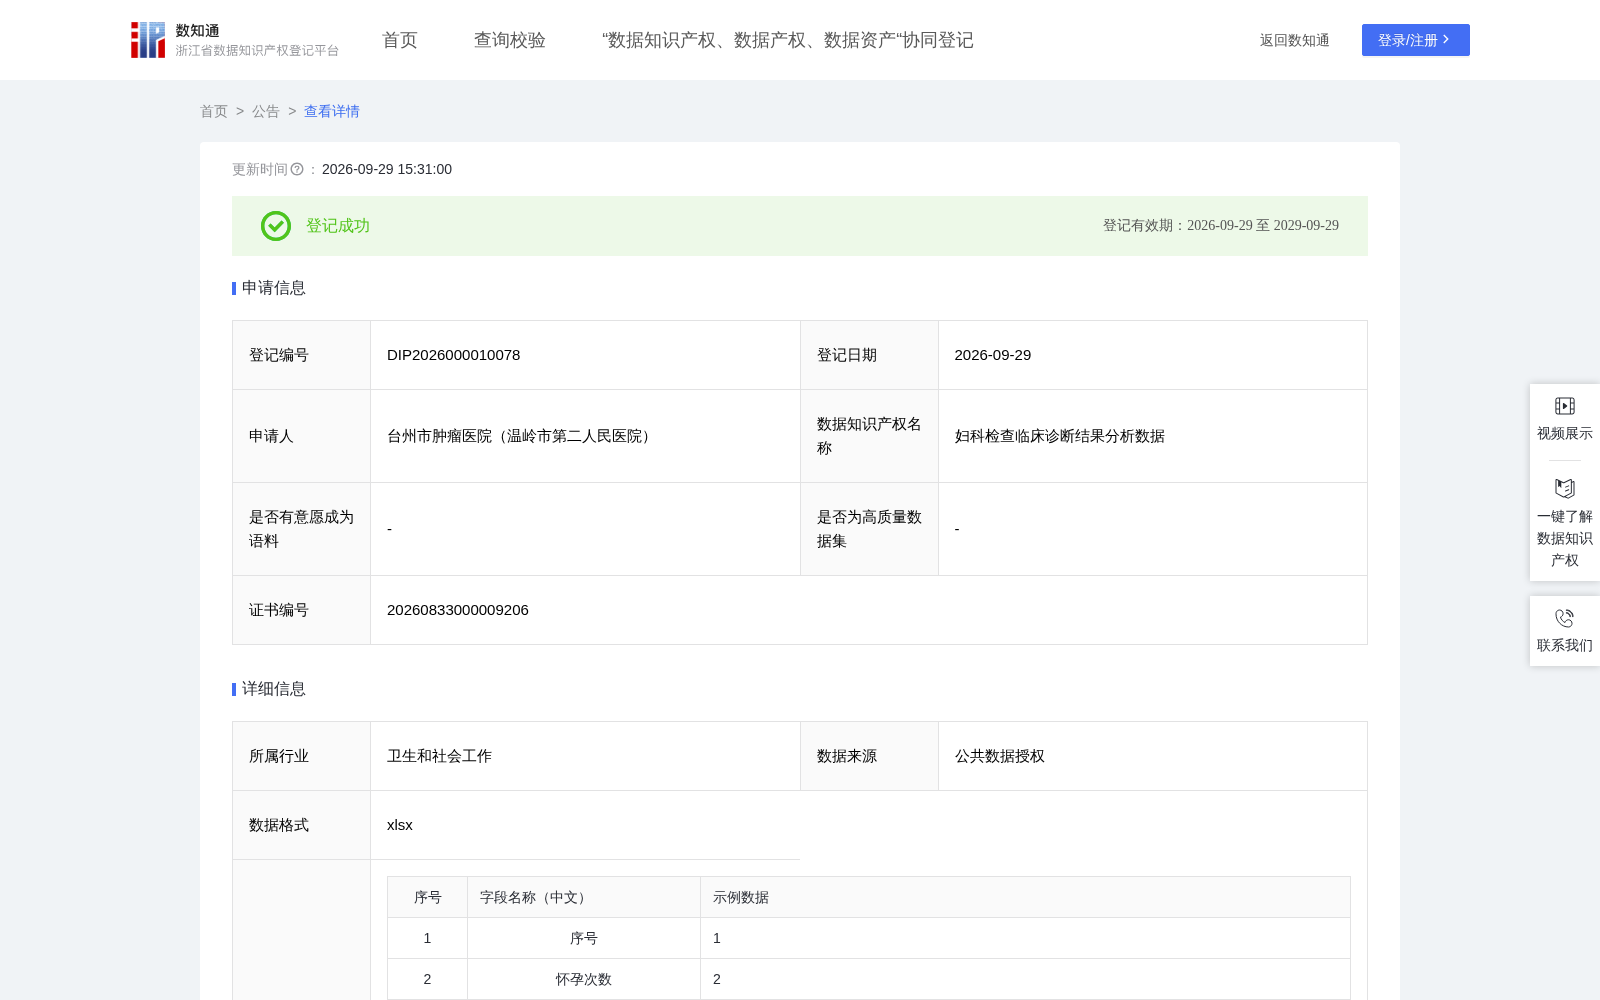Click the 联系我们 phone icon
The height and width of the screenshot is (1000, 1600).
tap(1565, 618)
